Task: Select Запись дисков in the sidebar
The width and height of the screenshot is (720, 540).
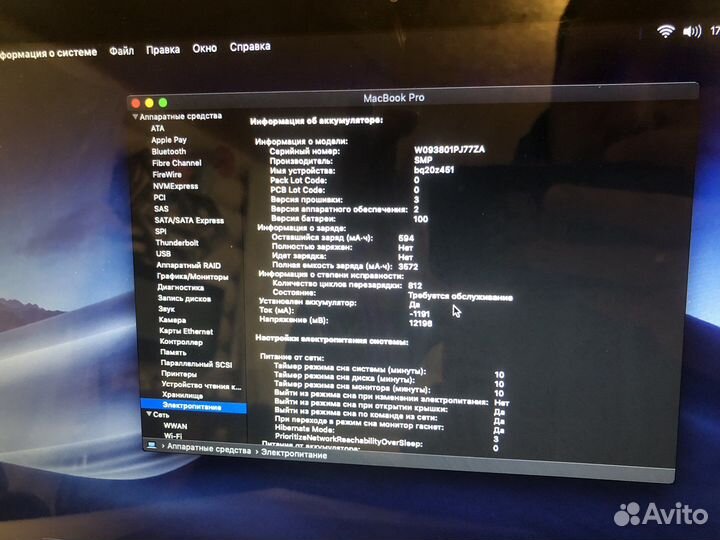Action: [184, 298]
